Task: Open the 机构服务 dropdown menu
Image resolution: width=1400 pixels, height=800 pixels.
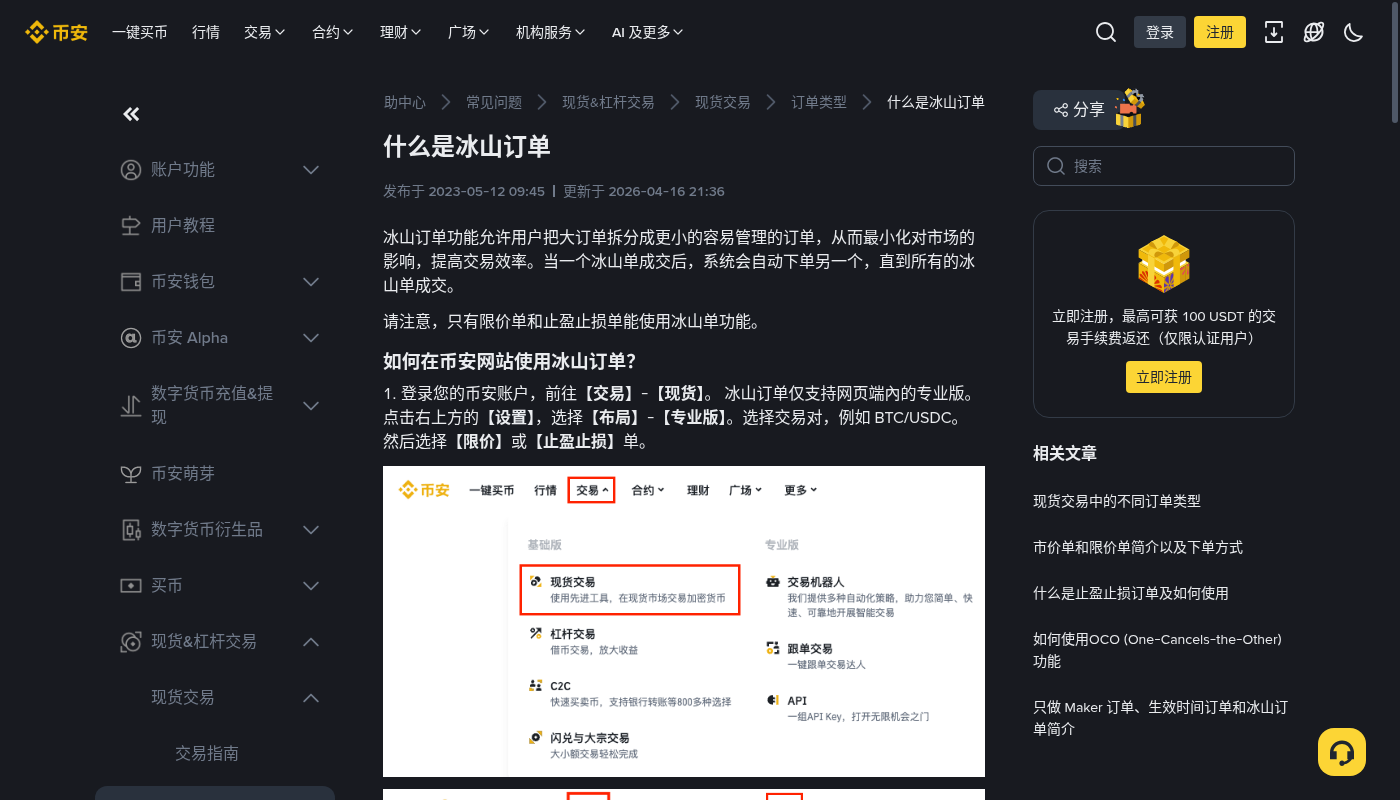Action: (551, 32)
